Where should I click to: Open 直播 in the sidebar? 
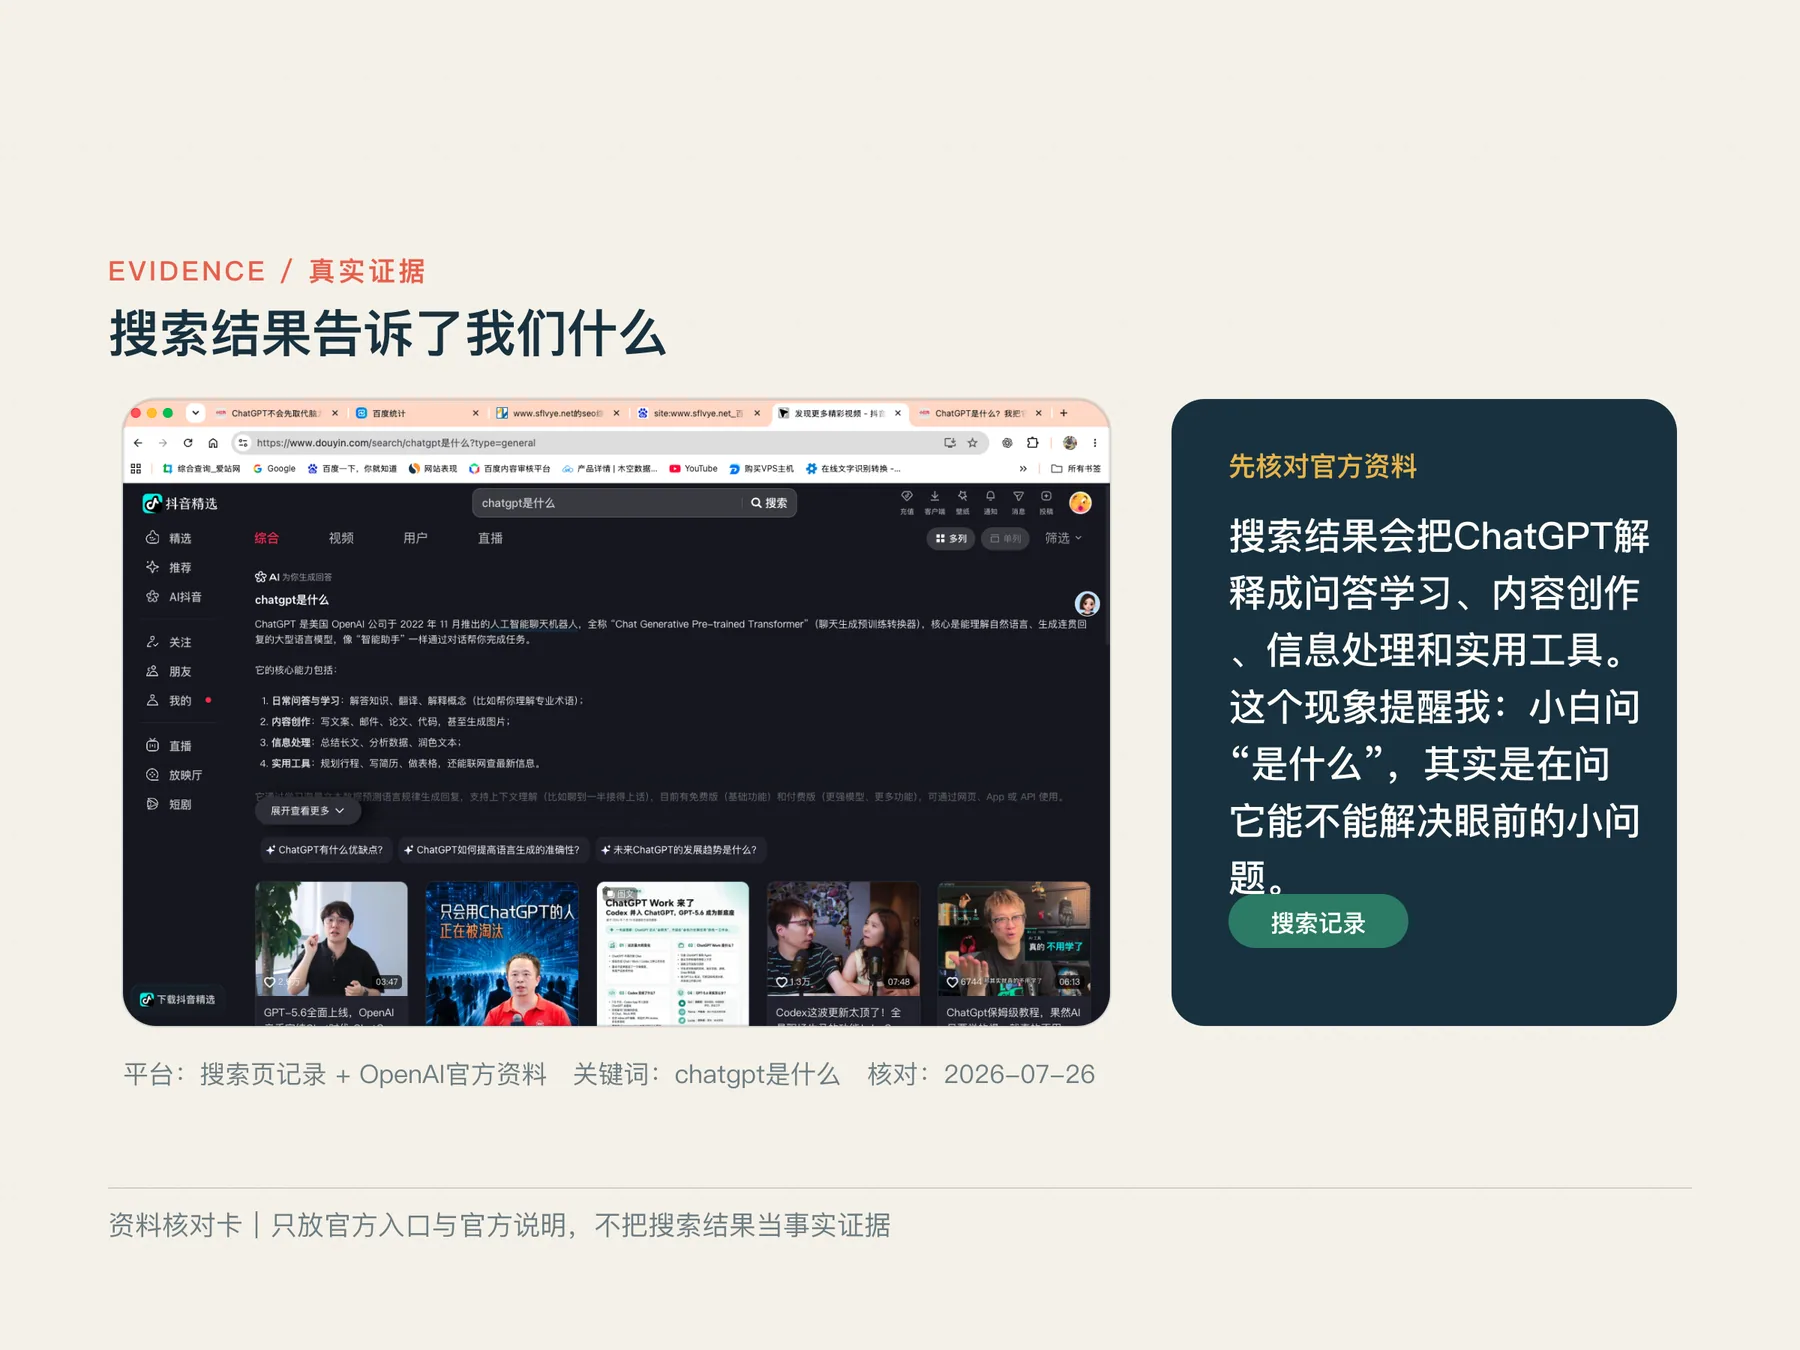pyautogui.click(x=169, y=746)
